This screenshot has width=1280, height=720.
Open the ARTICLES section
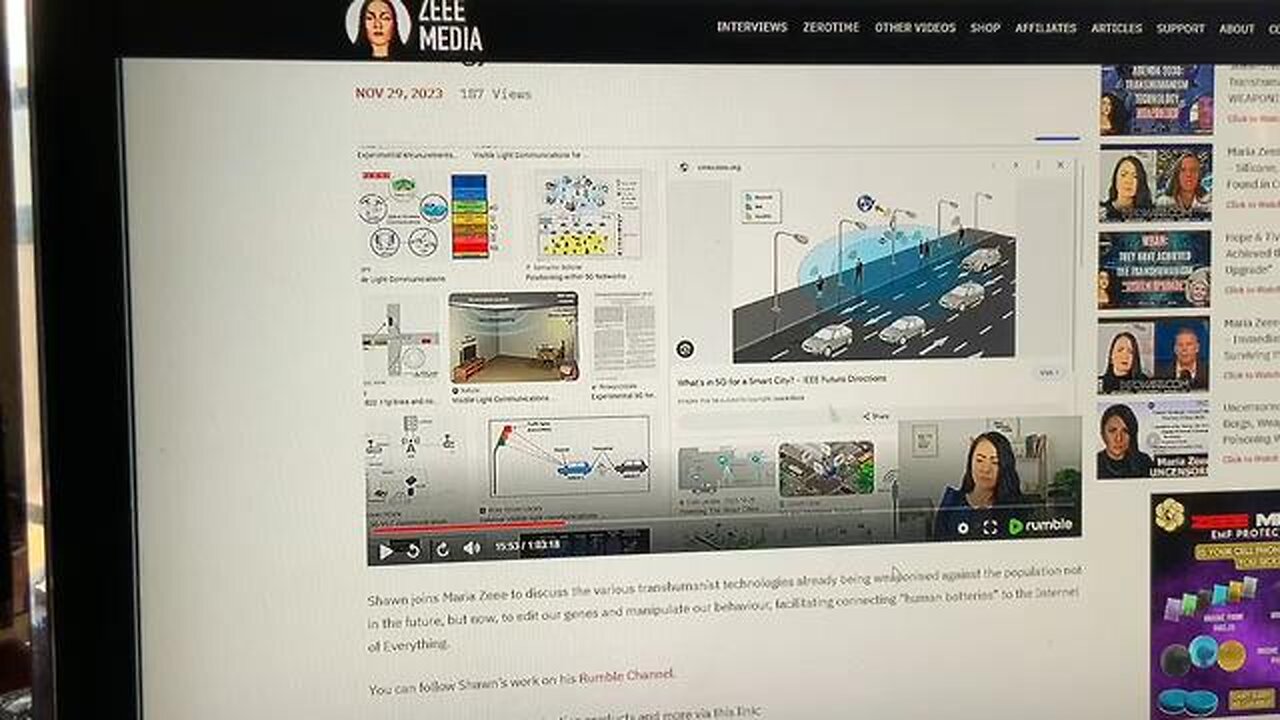tap(1116, 28)
